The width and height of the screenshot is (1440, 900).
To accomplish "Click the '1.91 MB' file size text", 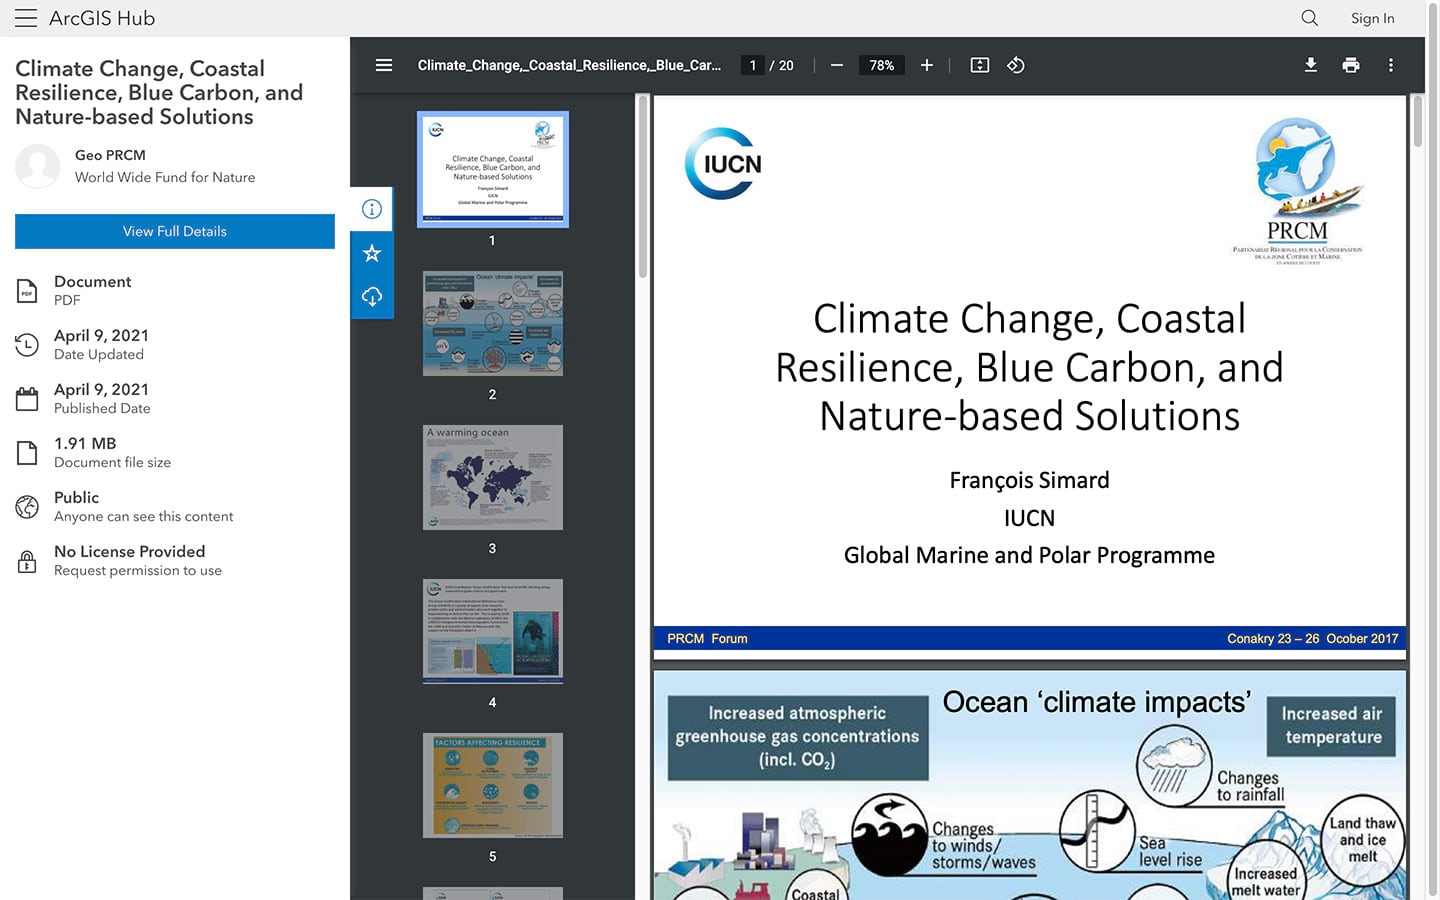I will point(85,443).
